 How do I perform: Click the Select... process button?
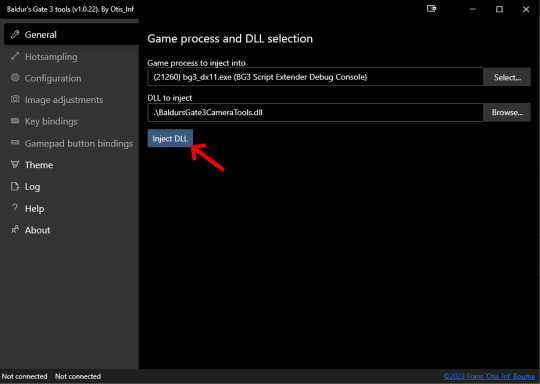[x=507, y=77]
